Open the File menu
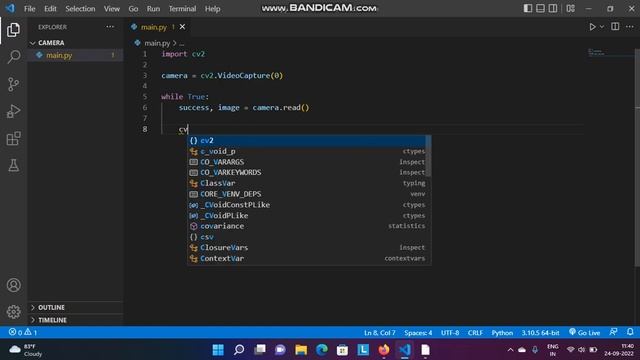This screenshot has width=640, height=360. [30, 9]
